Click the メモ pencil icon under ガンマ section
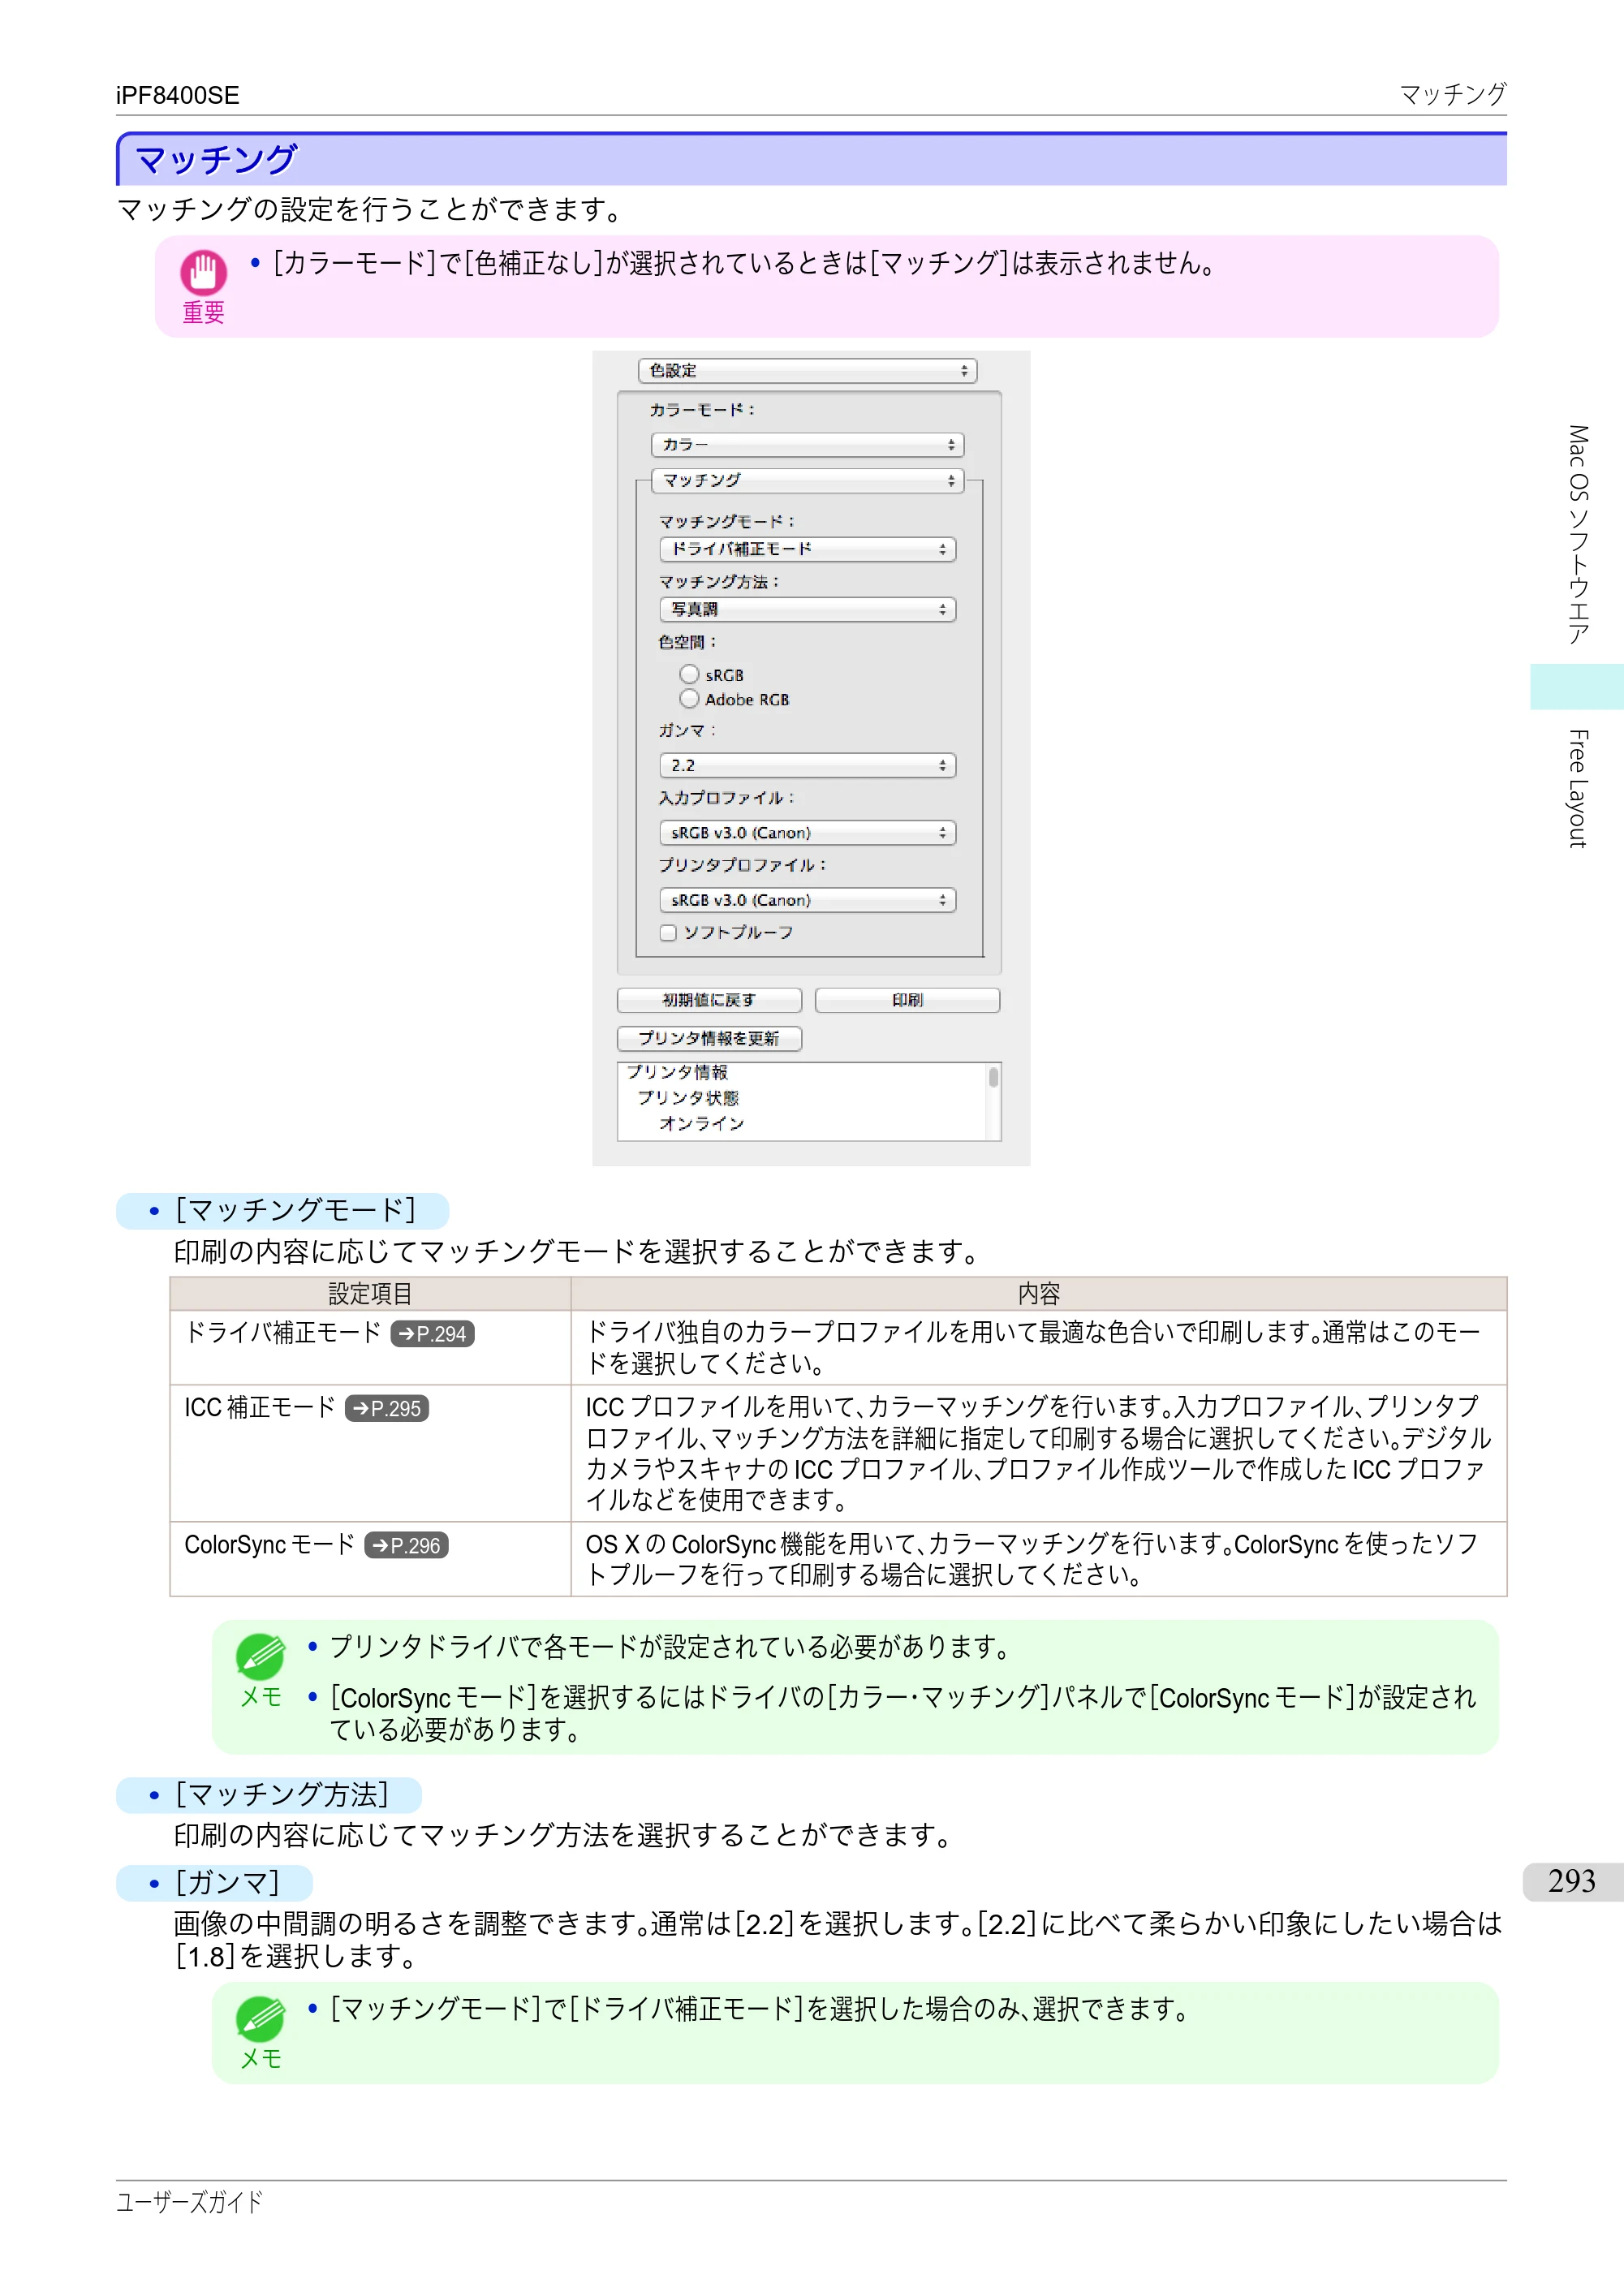 [x=260, y=2019]
